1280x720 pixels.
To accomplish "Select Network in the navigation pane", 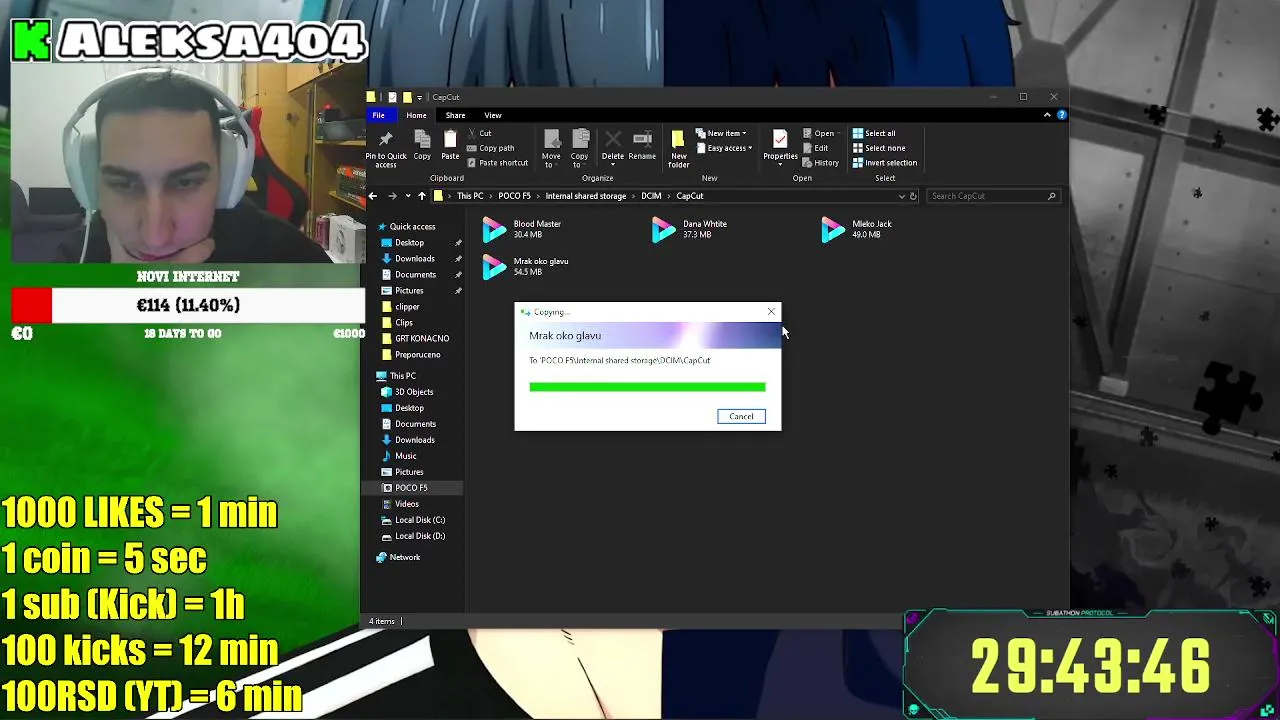I will point(405,557).
